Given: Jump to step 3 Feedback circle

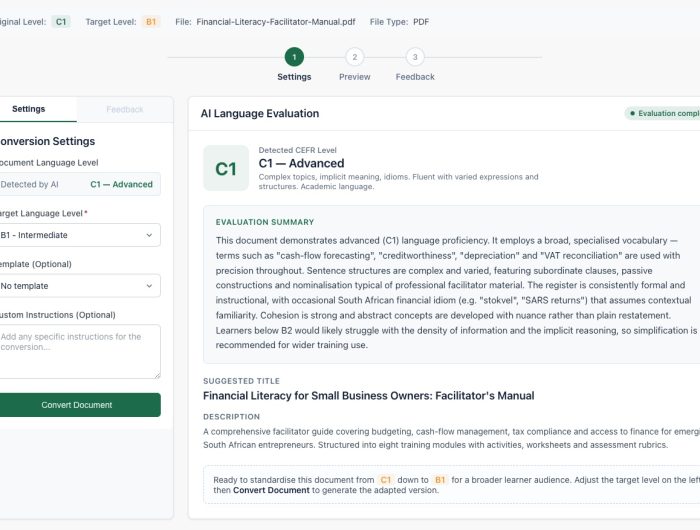Looking at the screenshot, I should click(415, 57).
